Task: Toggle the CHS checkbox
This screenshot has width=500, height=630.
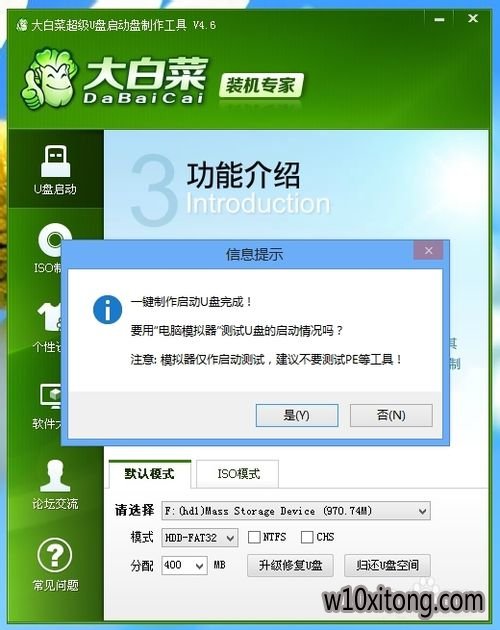Action: click(x=307, y=537)
